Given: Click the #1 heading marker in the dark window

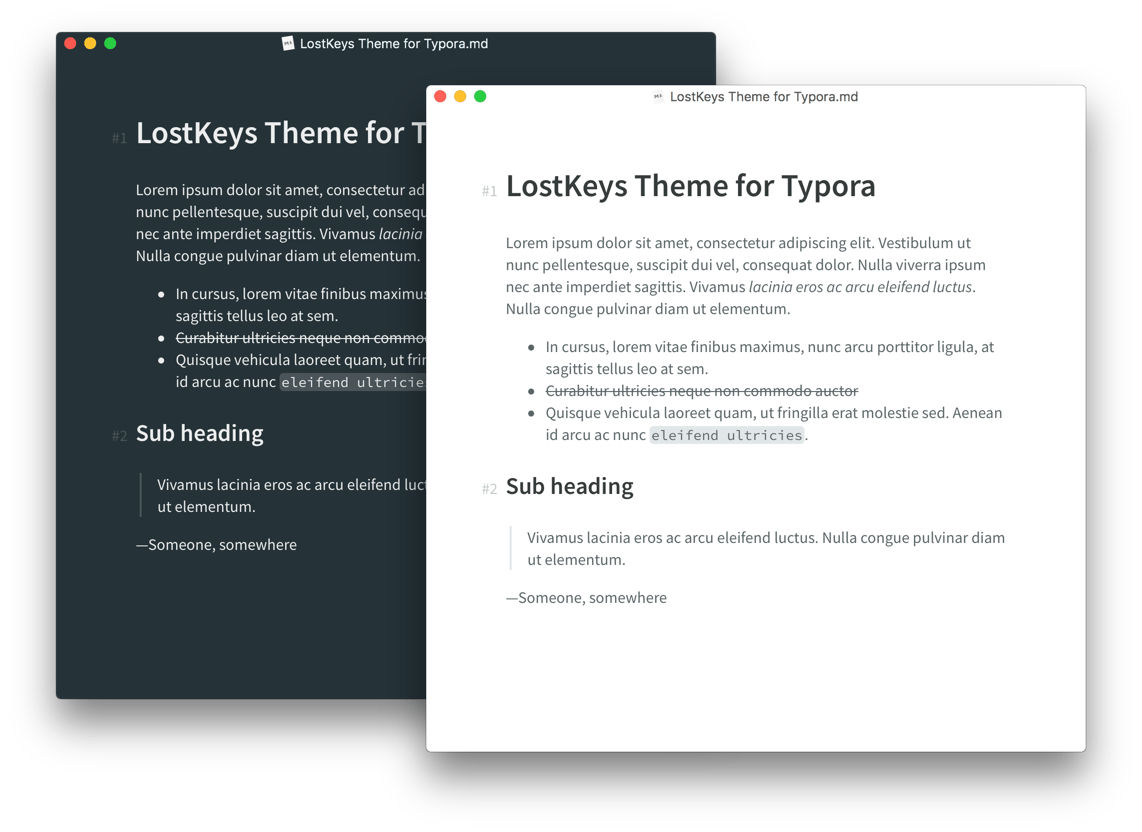Looking at the screenshot, I should pos(119,138).
